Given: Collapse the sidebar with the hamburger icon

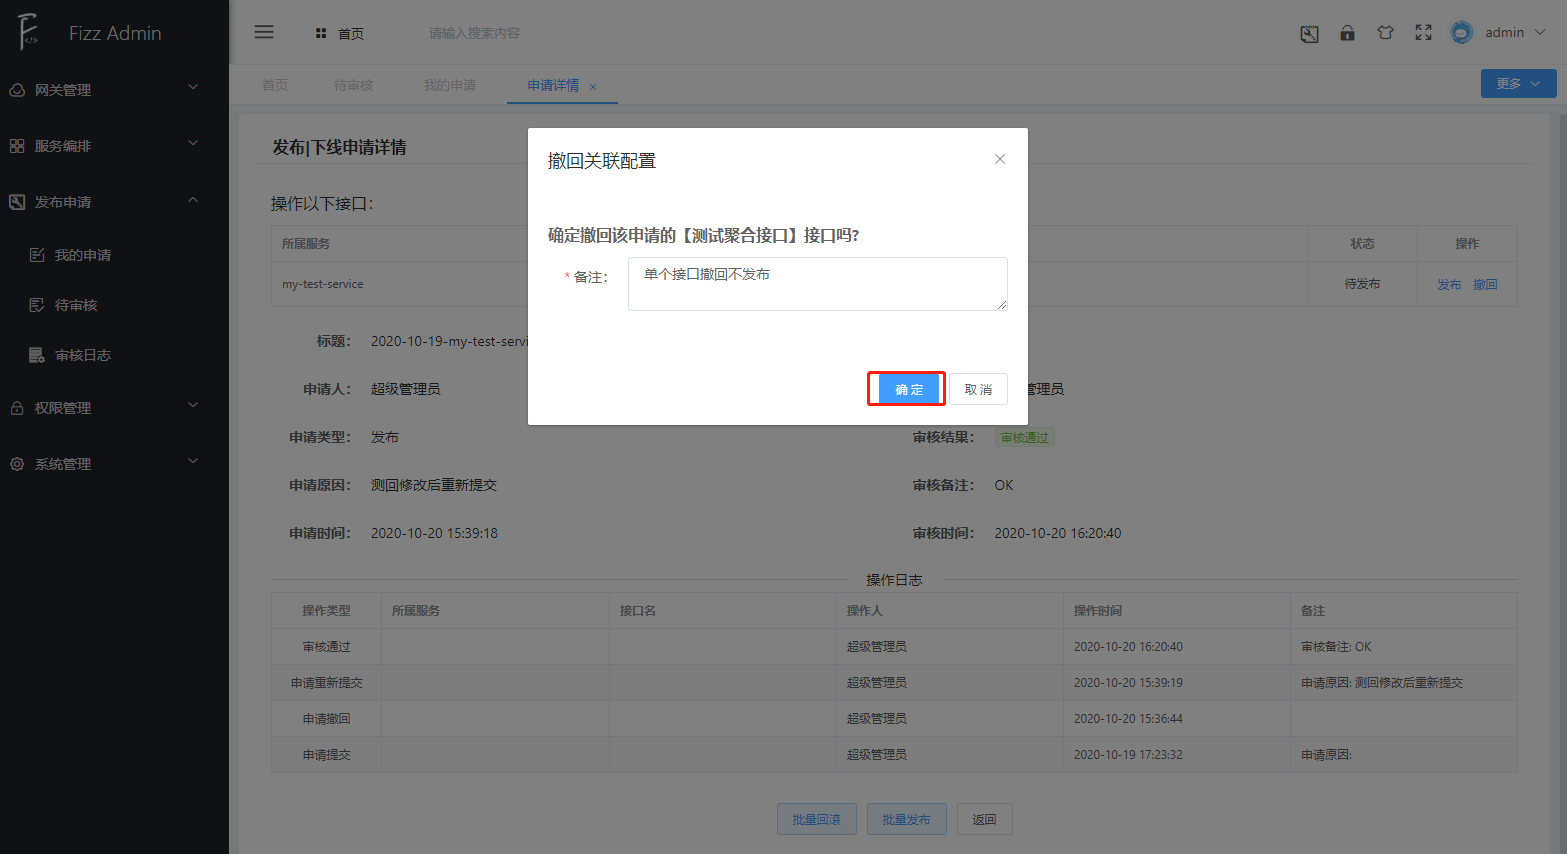Looking at the screenshot, I should click(263, 31).
